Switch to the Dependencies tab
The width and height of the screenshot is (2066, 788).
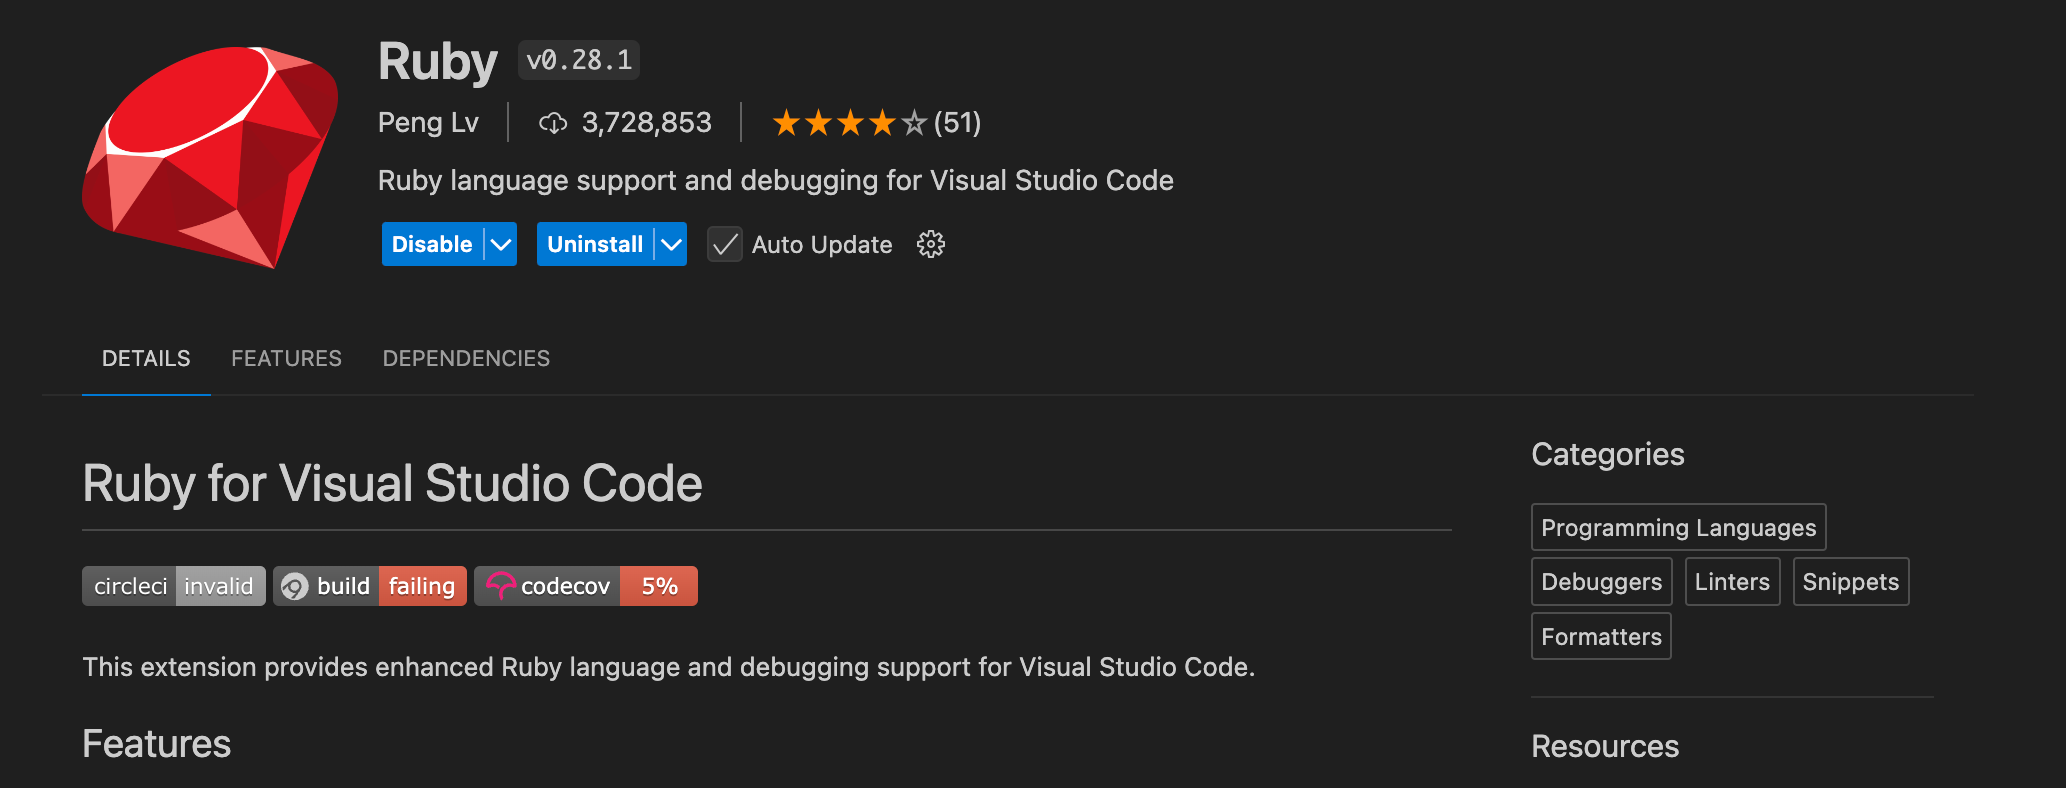point(466,358)
